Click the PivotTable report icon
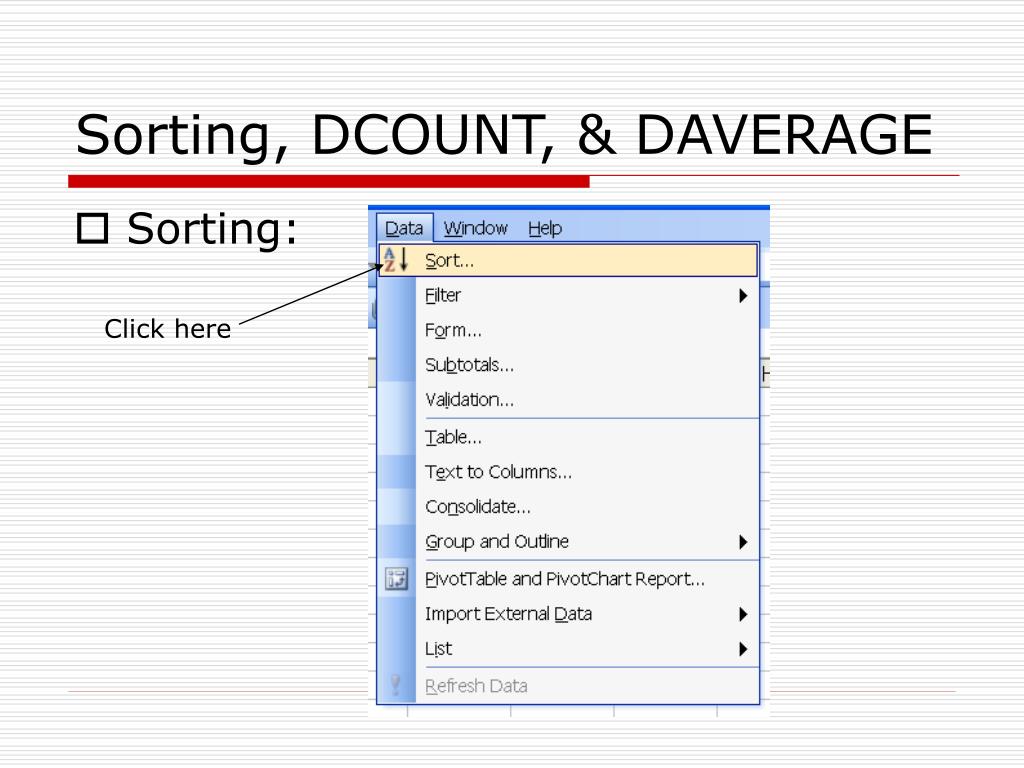1024x768 pixels. (x=396, y=579)
